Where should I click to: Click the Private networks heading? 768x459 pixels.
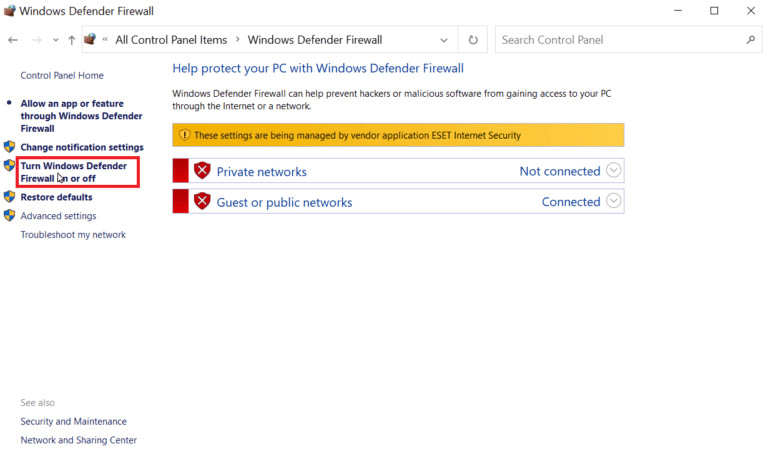(x=262, y=171)
